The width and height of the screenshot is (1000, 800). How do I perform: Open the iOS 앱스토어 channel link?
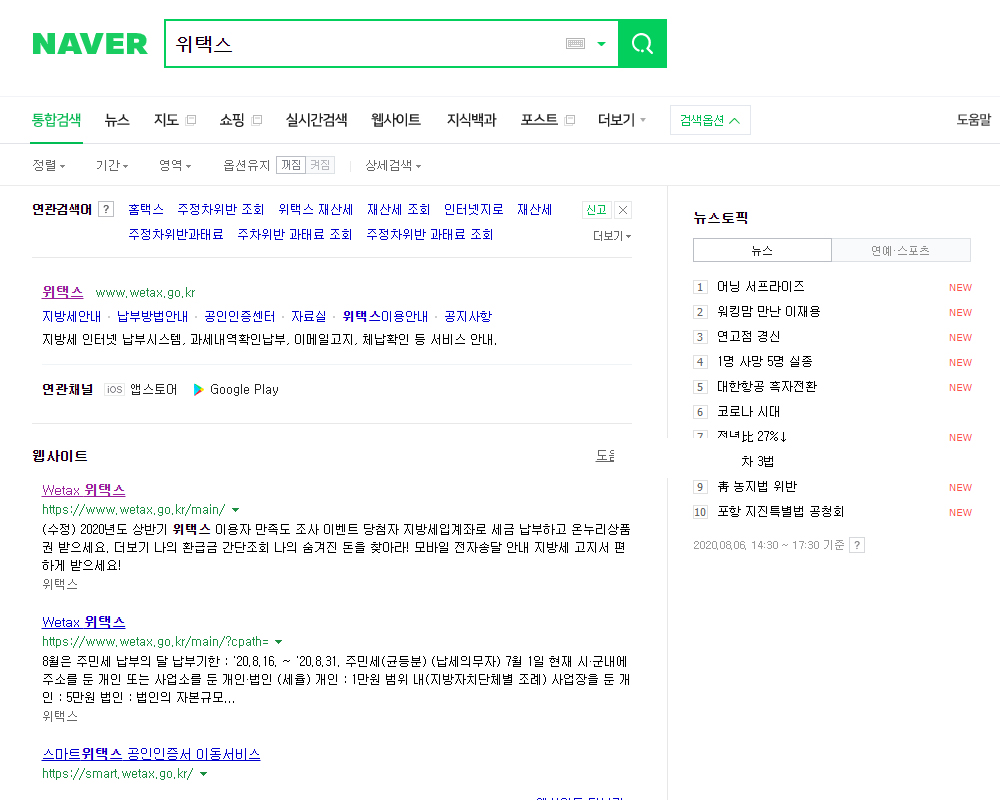tap(141, 389)
